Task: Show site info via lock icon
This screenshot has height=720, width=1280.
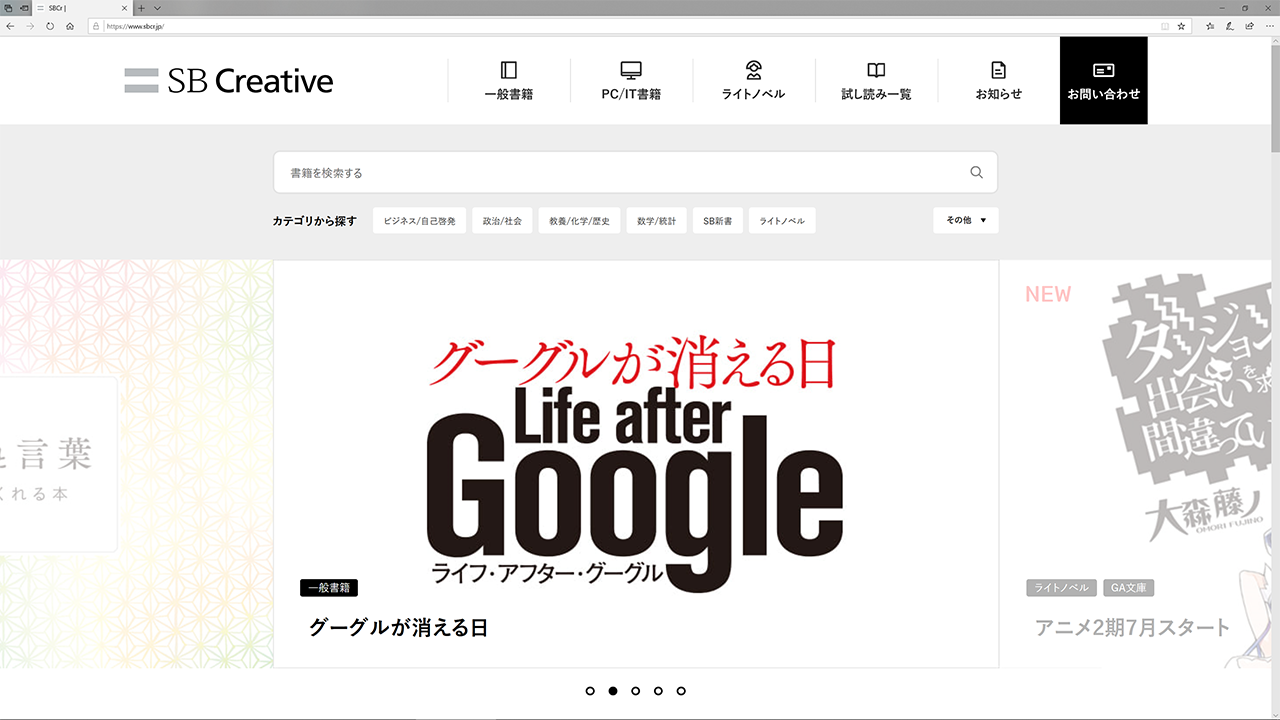Action: tap(96, 26)
